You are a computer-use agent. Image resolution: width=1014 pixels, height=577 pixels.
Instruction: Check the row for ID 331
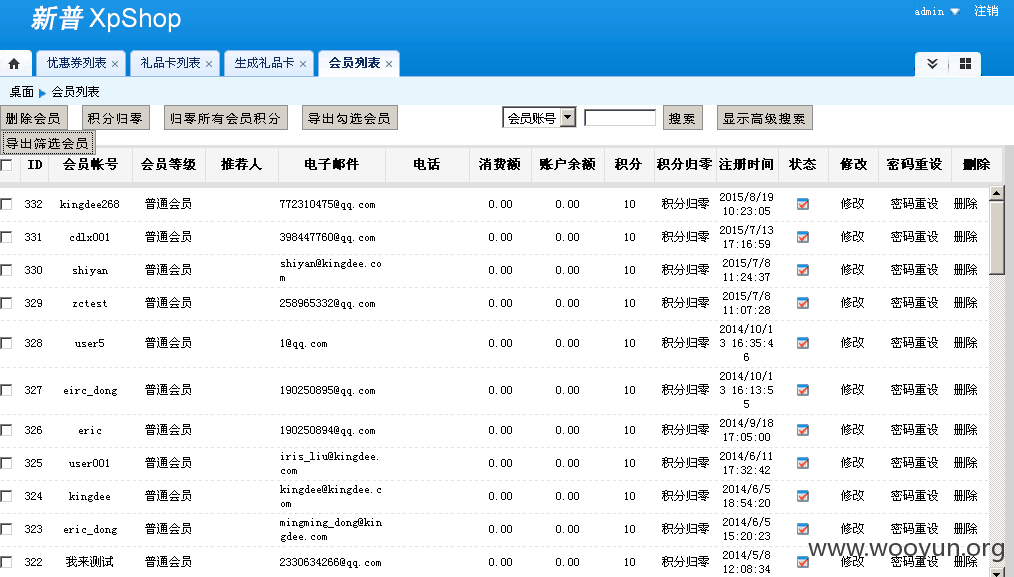(6, 237)
